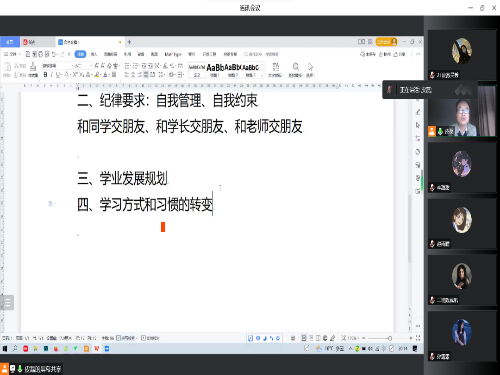Click the Windows Start button

click(x=5, y=349)
